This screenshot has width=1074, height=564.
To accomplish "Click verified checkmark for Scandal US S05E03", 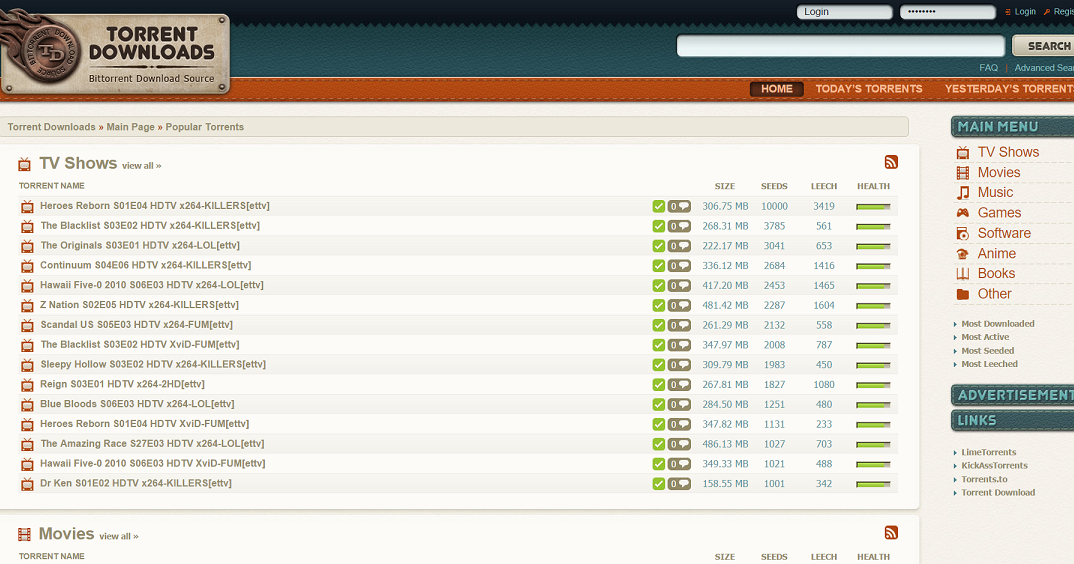I will click(658, 326).
